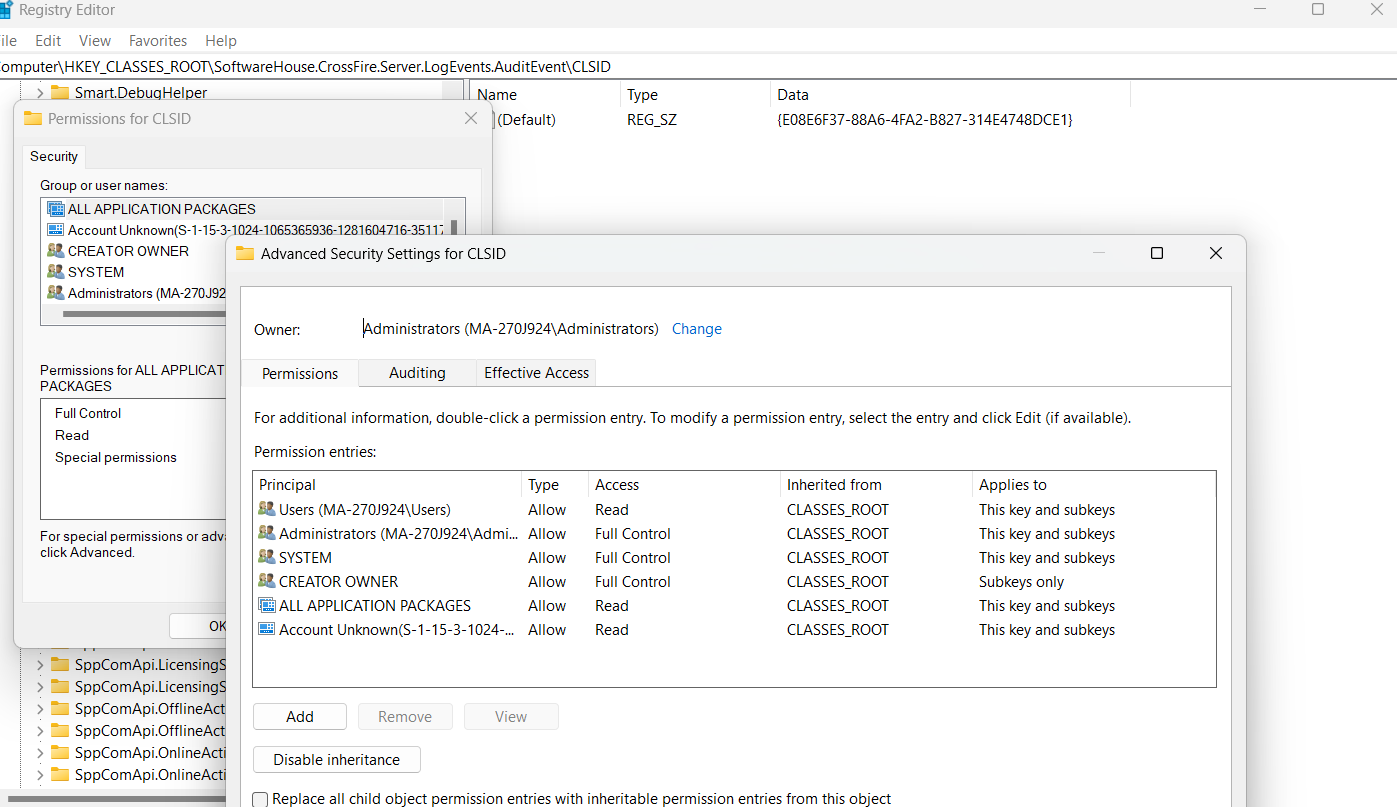
Task: Click SYSTEM icon in Permissions for CLSID list
Action: pyautogui.click(x=55, y=272)
